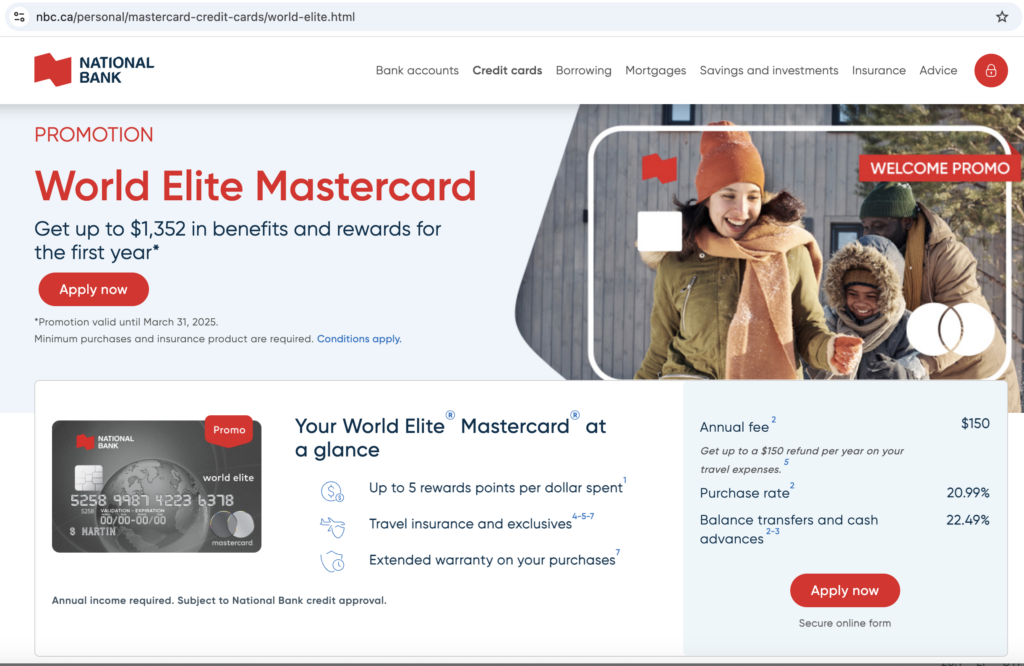Viewport: 1024px width, 666px height.
Task: Open the Savings and investments menu
Action: tap(769, 71)
